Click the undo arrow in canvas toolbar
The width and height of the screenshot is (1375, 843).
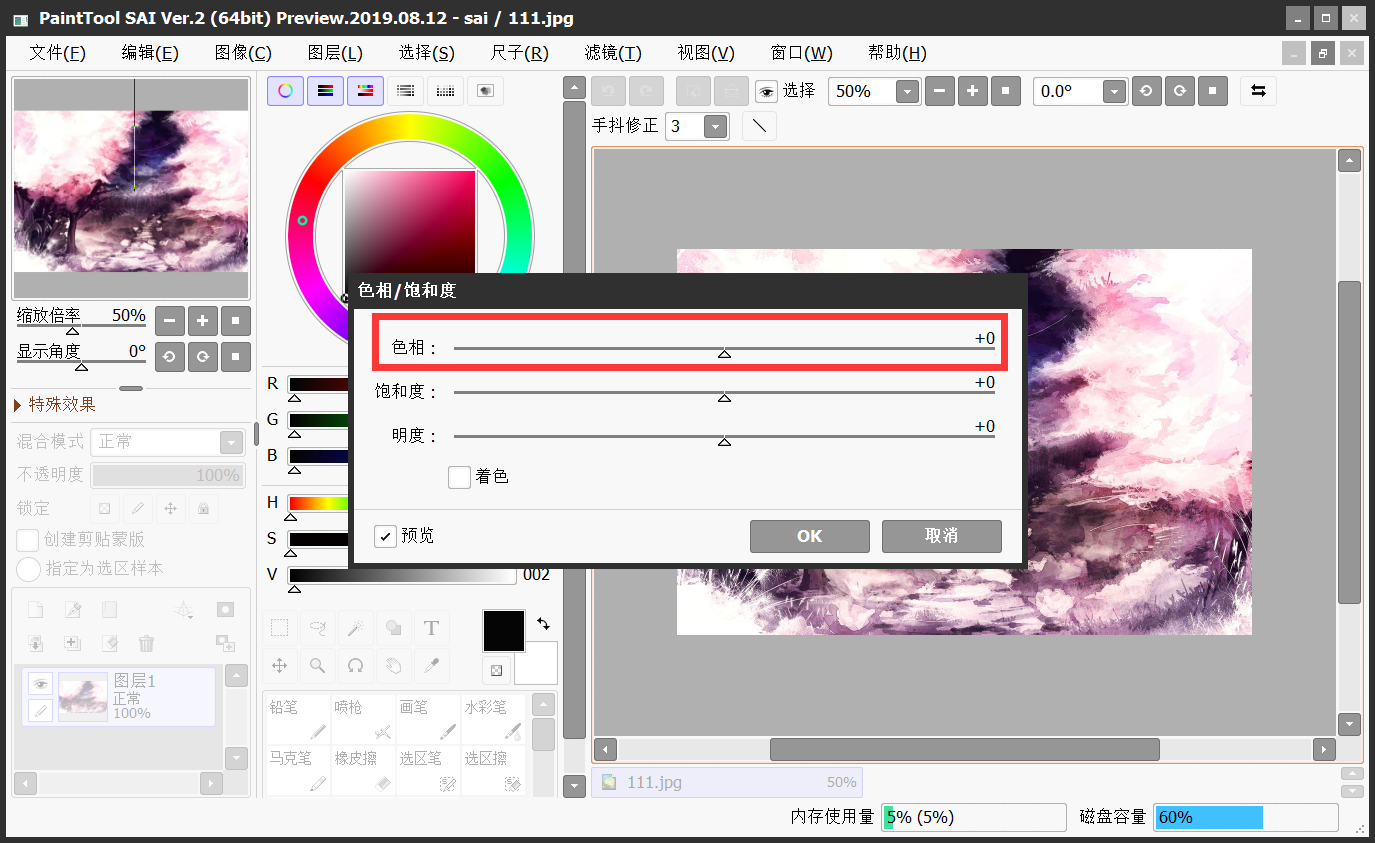(608, 91)
